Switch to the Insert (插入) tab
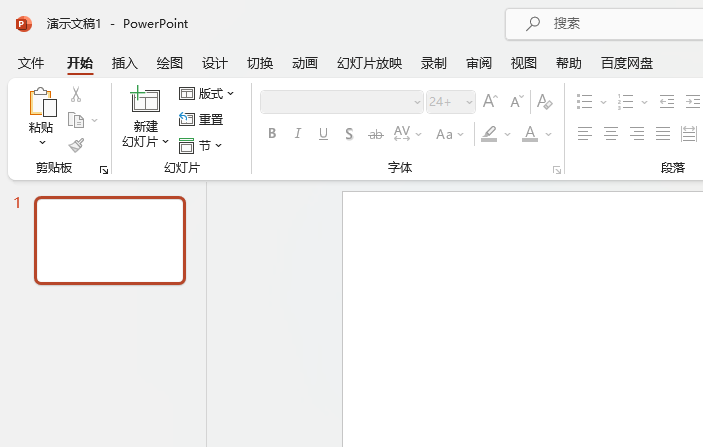The image size is (703, 447). (125, 63)
